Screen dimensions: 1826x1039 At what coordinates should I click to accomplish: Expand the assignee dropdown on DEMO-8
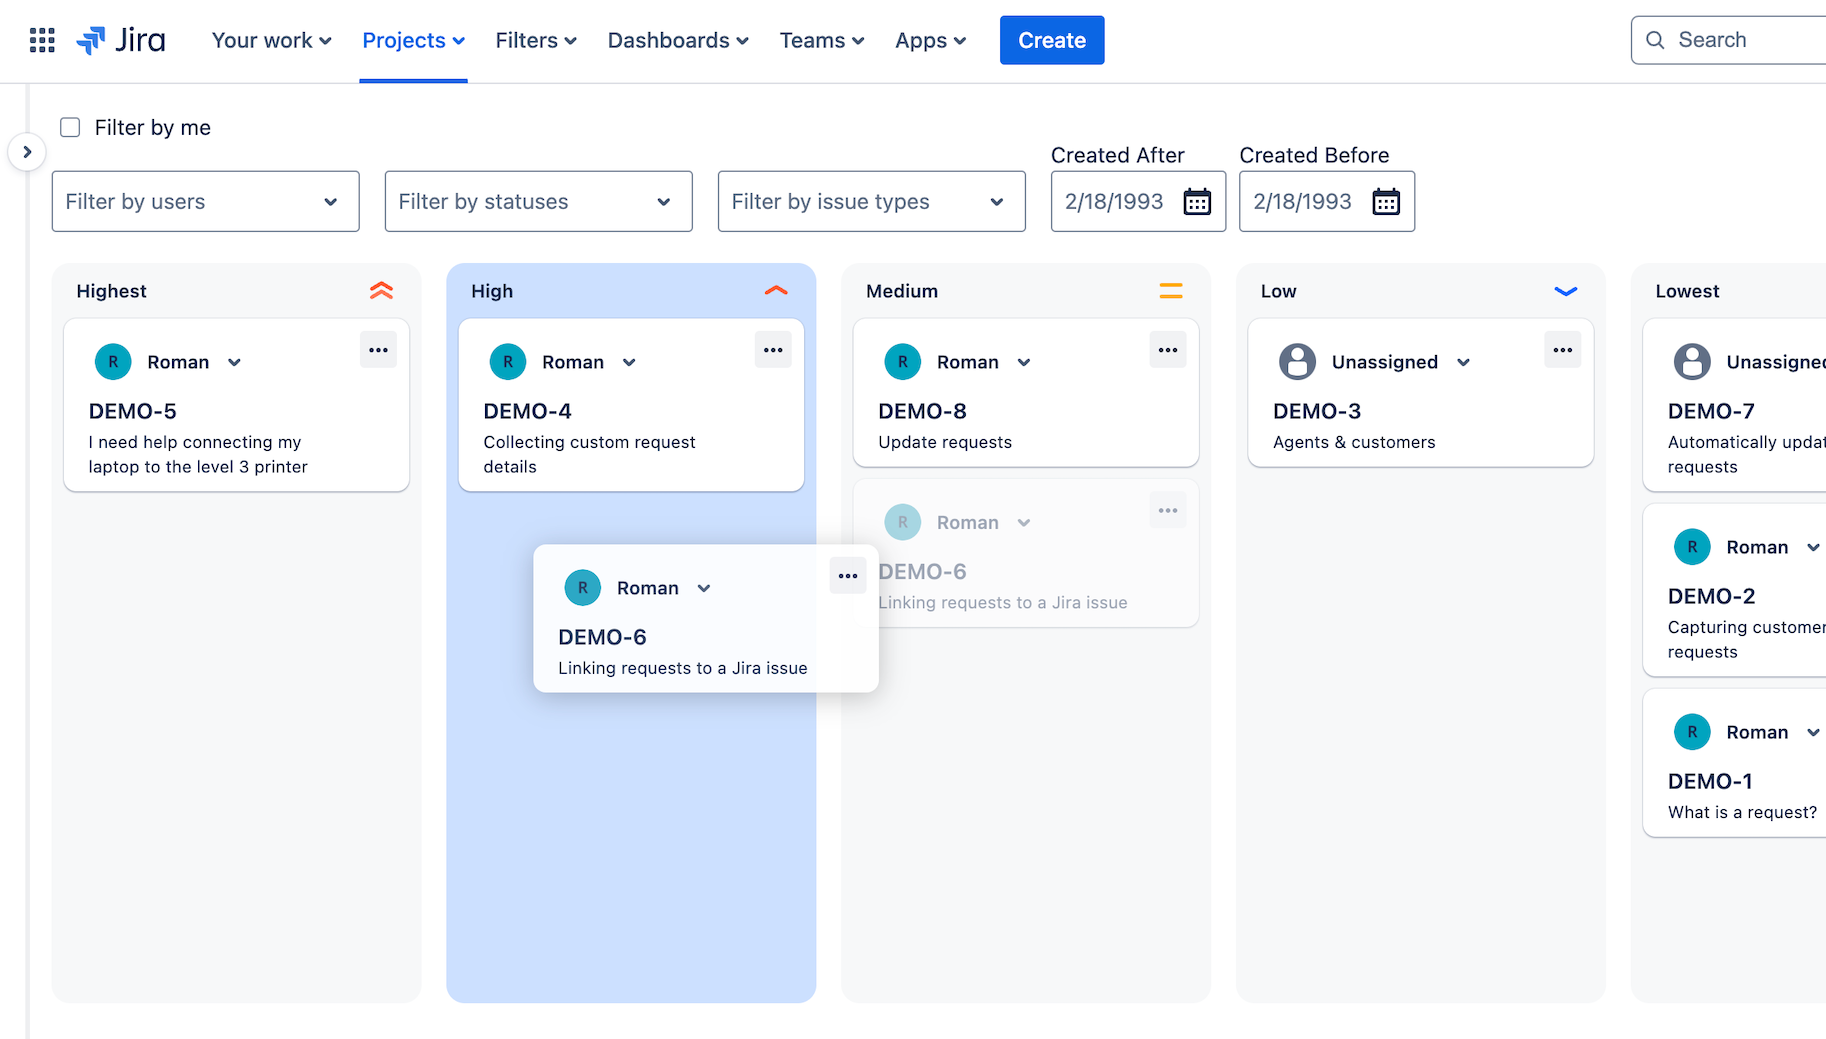tap(1023, 362)
